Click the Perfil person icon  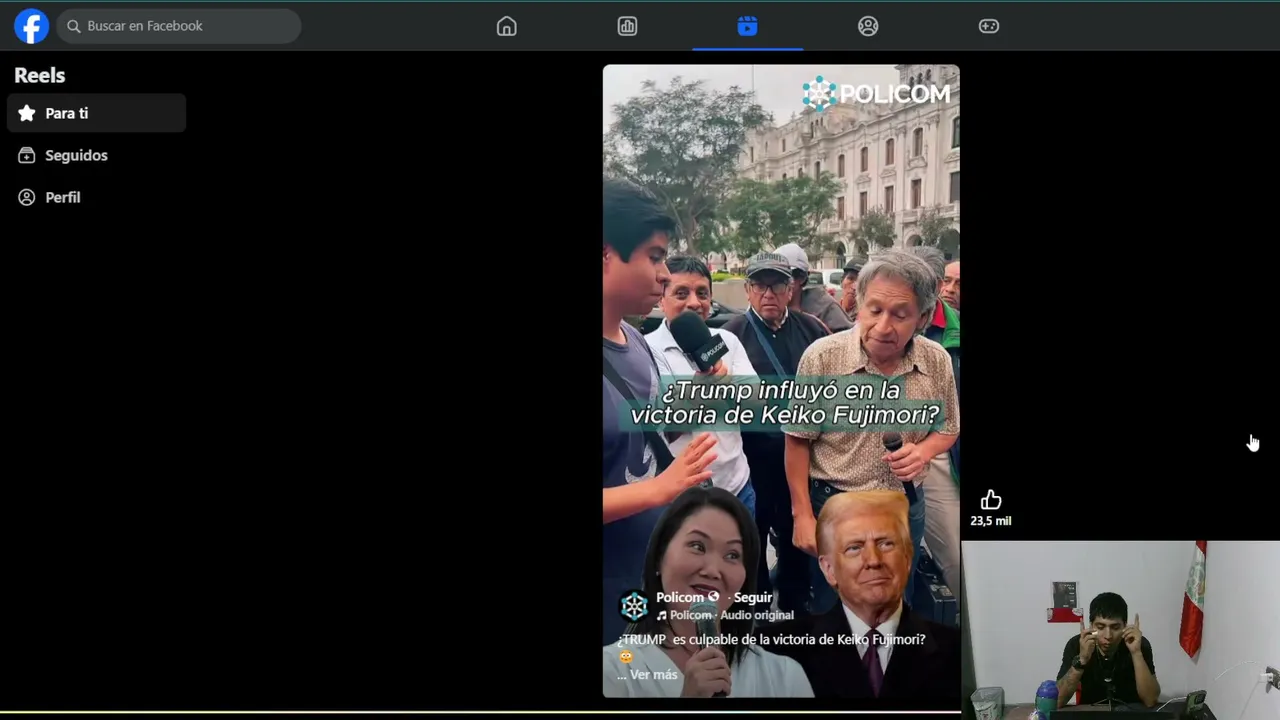click(27, 197)
